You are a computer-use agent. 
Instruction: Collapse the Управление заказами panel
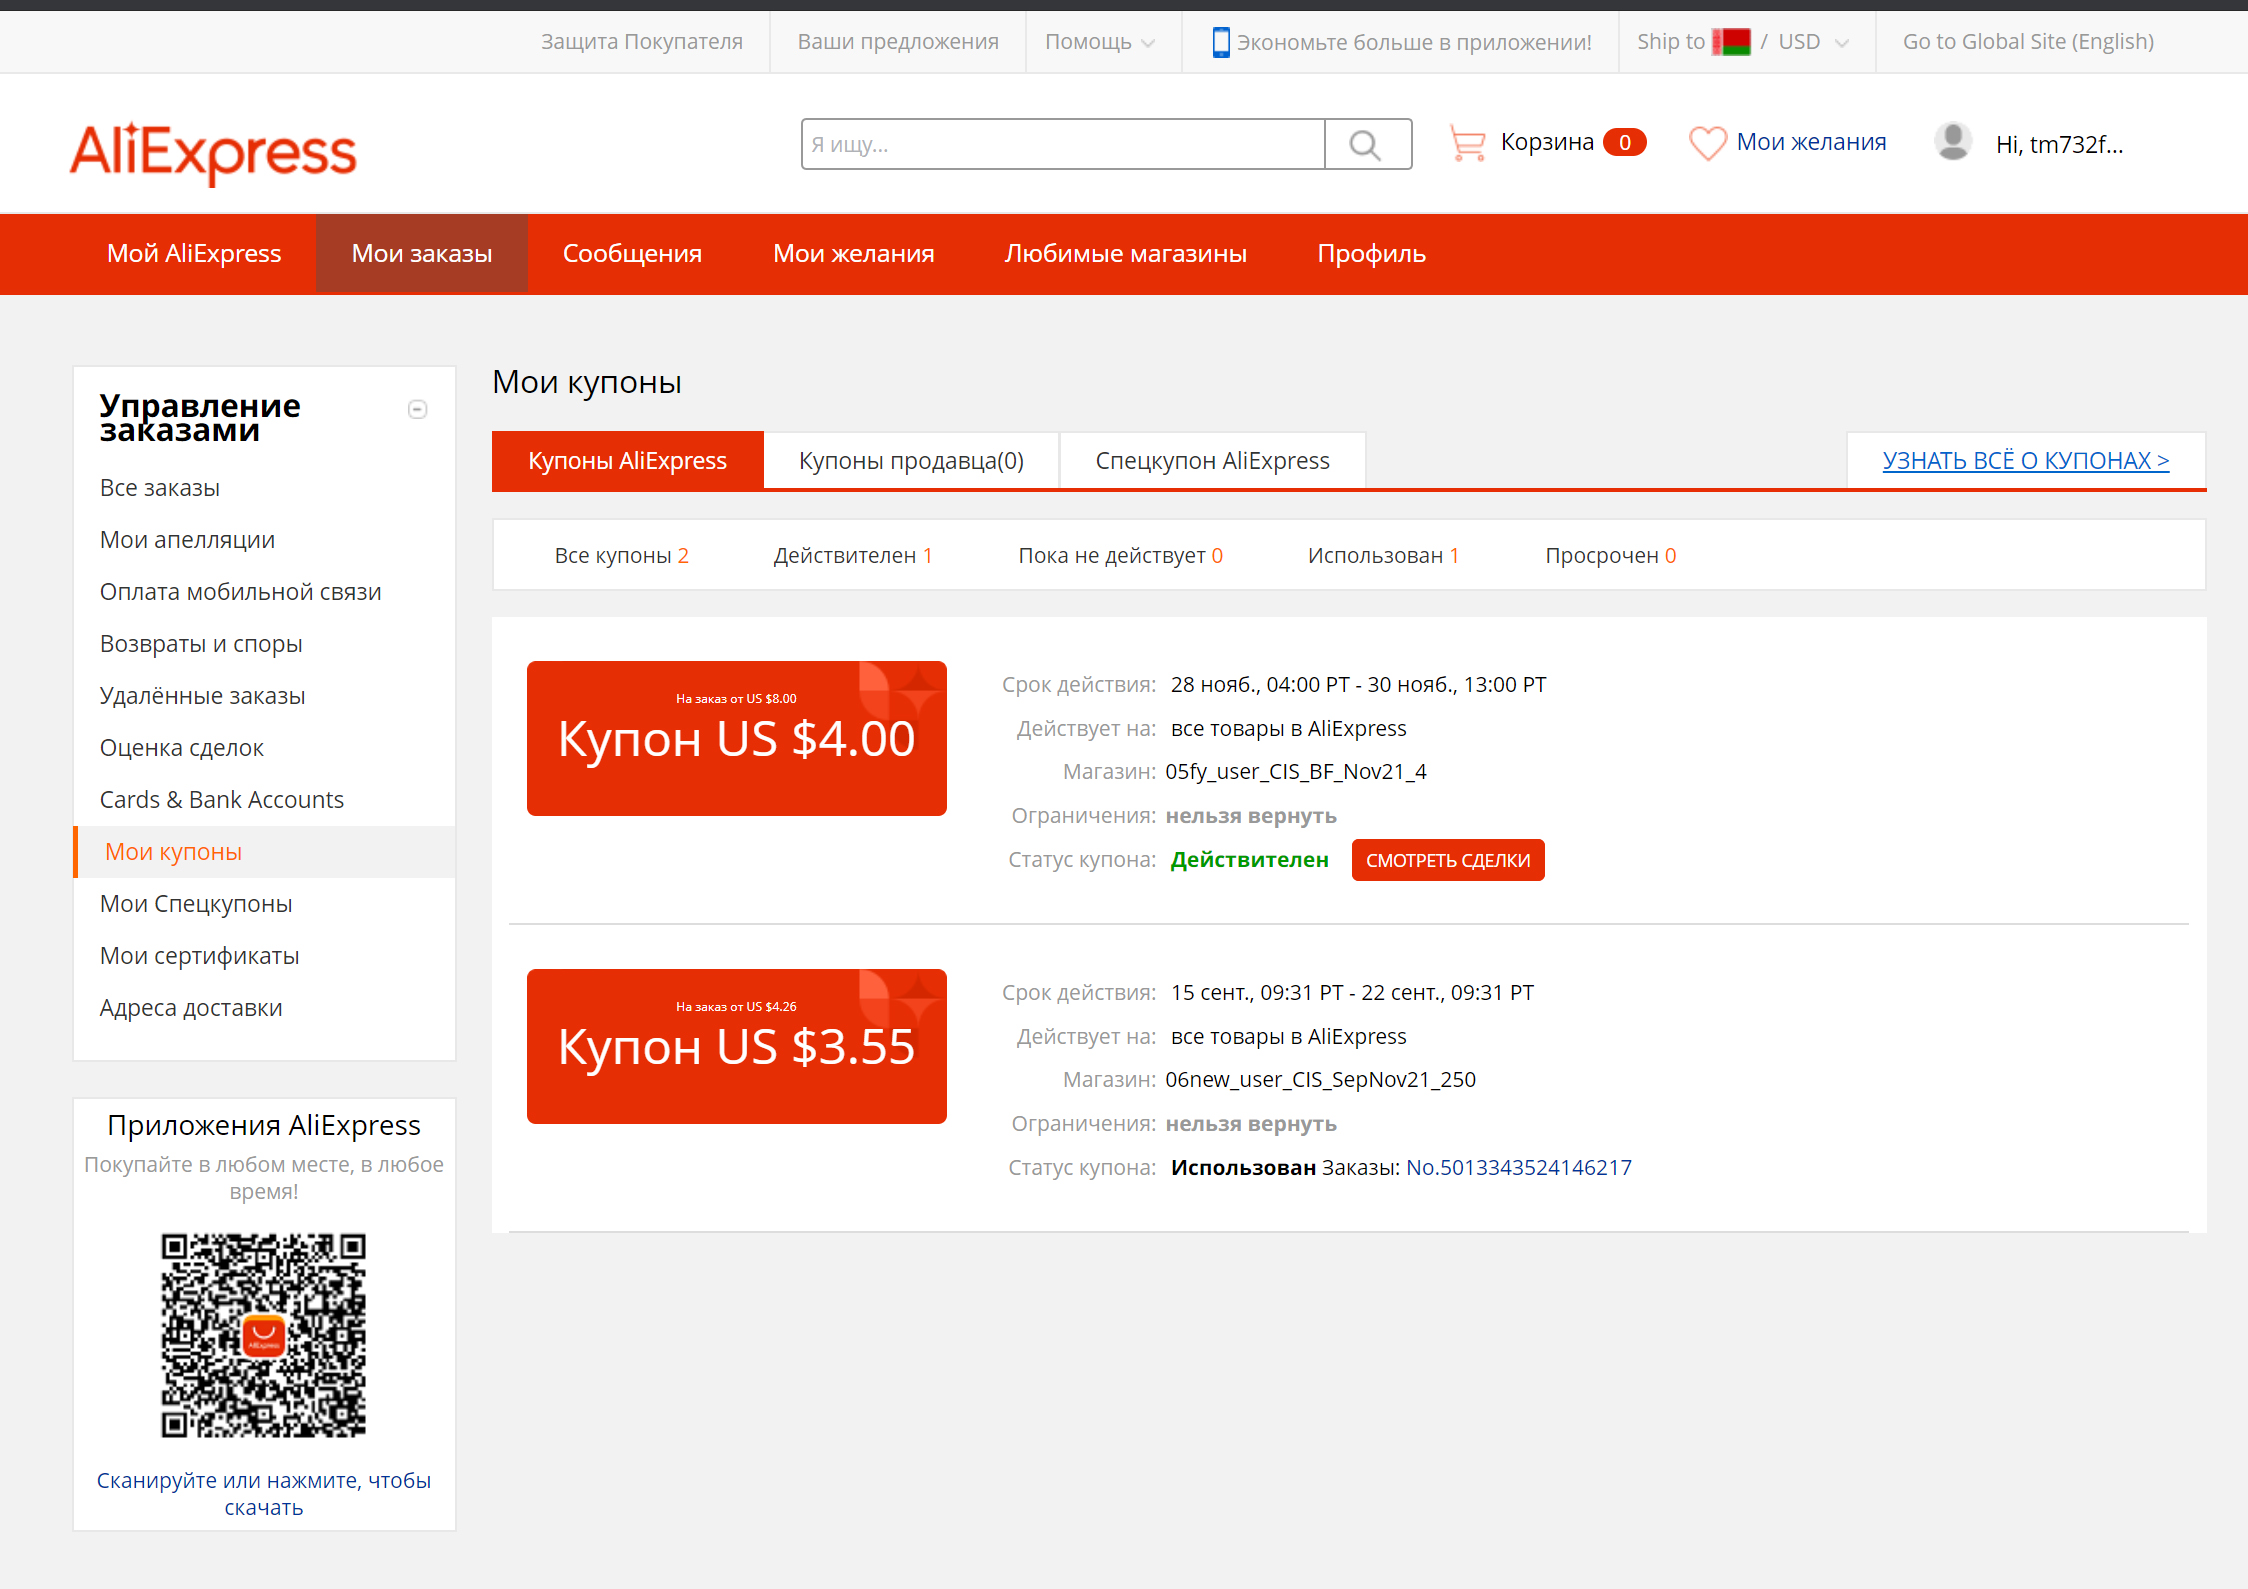[418, 409]
